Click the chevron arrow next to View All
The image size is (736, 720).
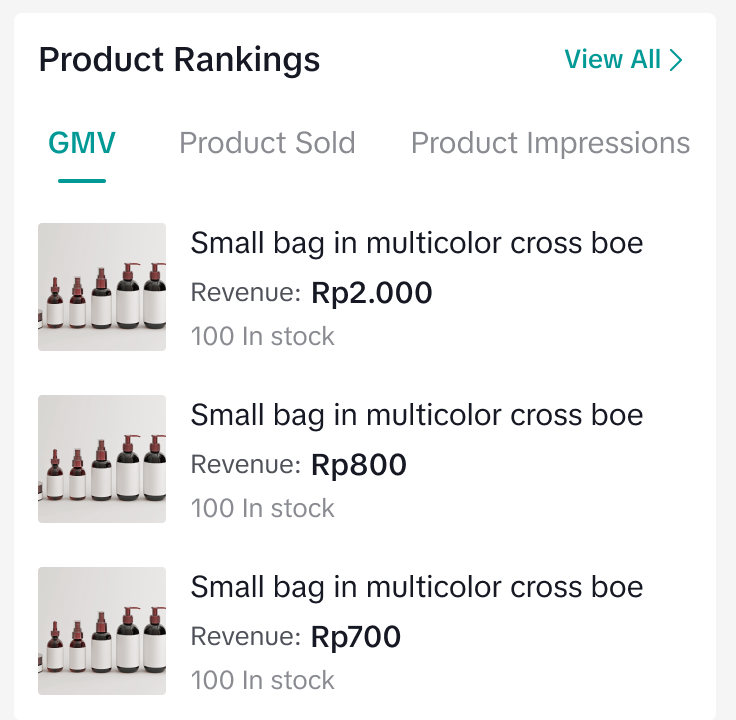[677, 60]
